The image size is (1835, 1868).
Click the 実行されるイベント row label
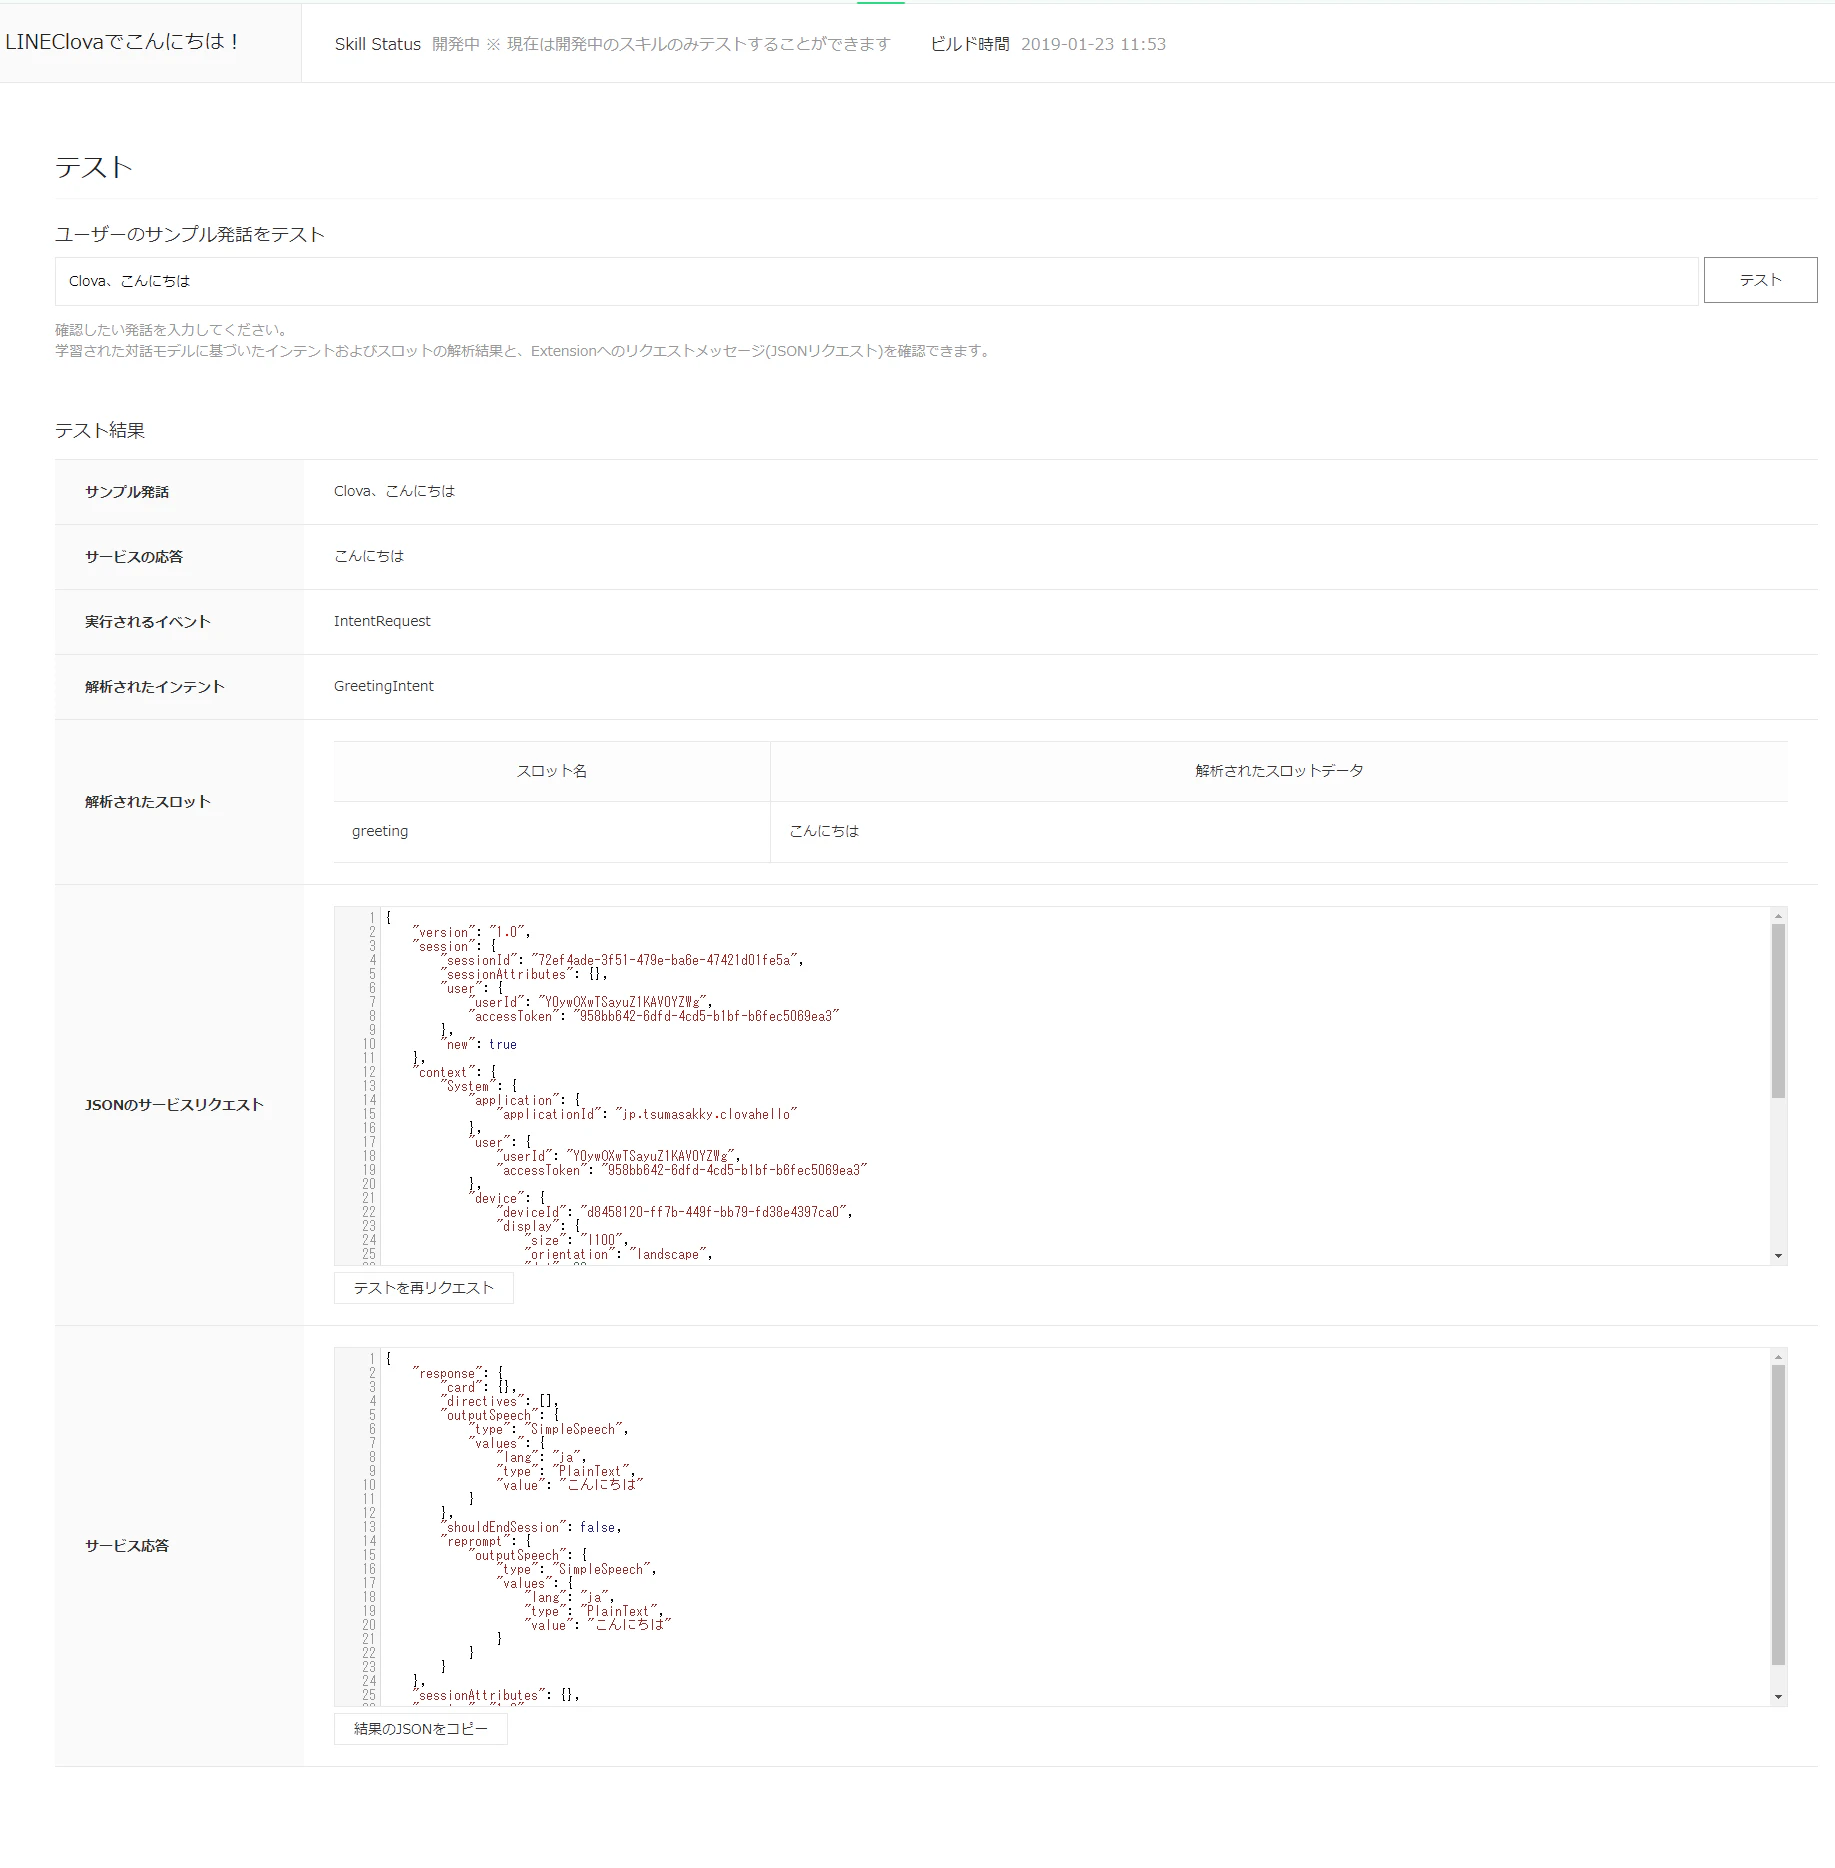148,622
